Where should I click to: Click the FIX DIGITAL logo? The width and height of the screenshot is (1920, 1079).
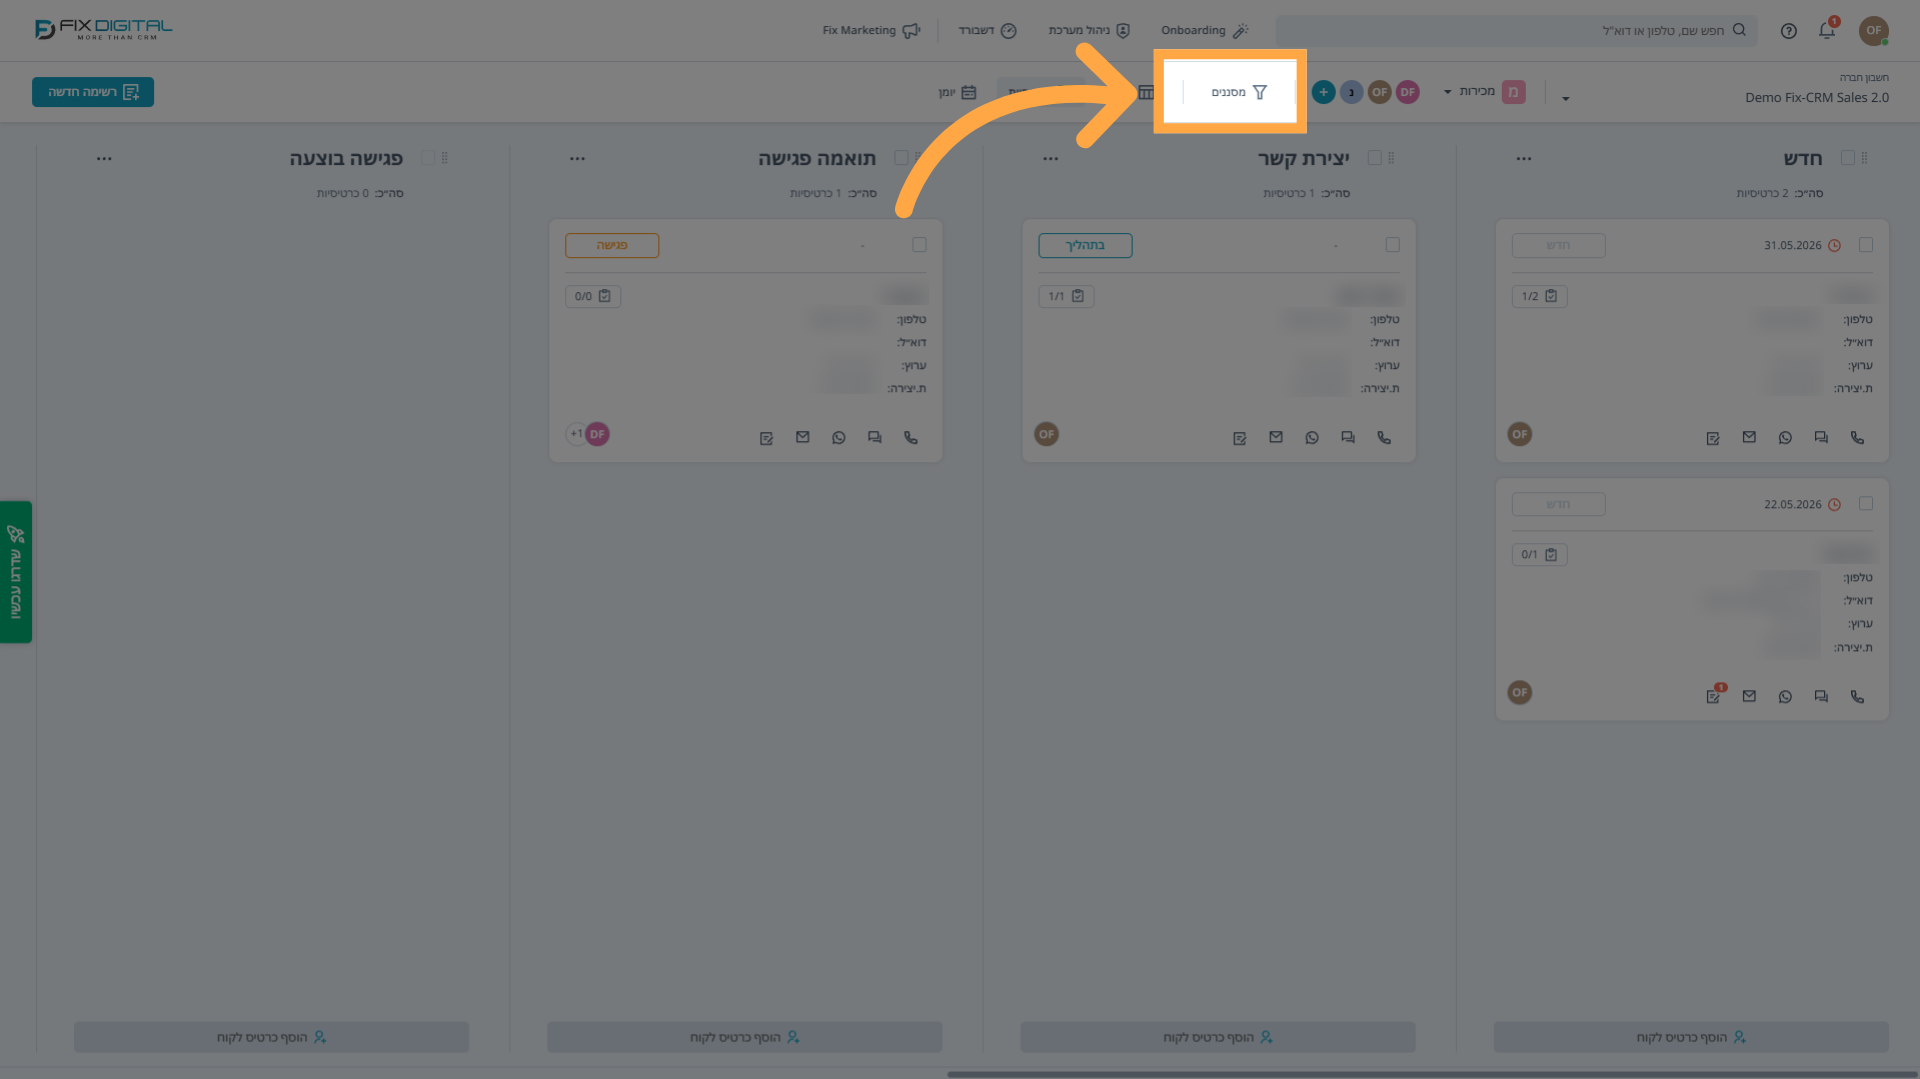[103, 29]
